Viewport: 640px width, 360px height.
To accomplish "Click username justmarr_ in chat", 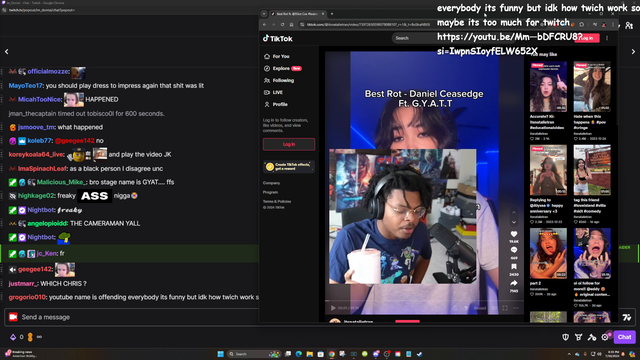I will pyautogui.click(x=23, y=284).
